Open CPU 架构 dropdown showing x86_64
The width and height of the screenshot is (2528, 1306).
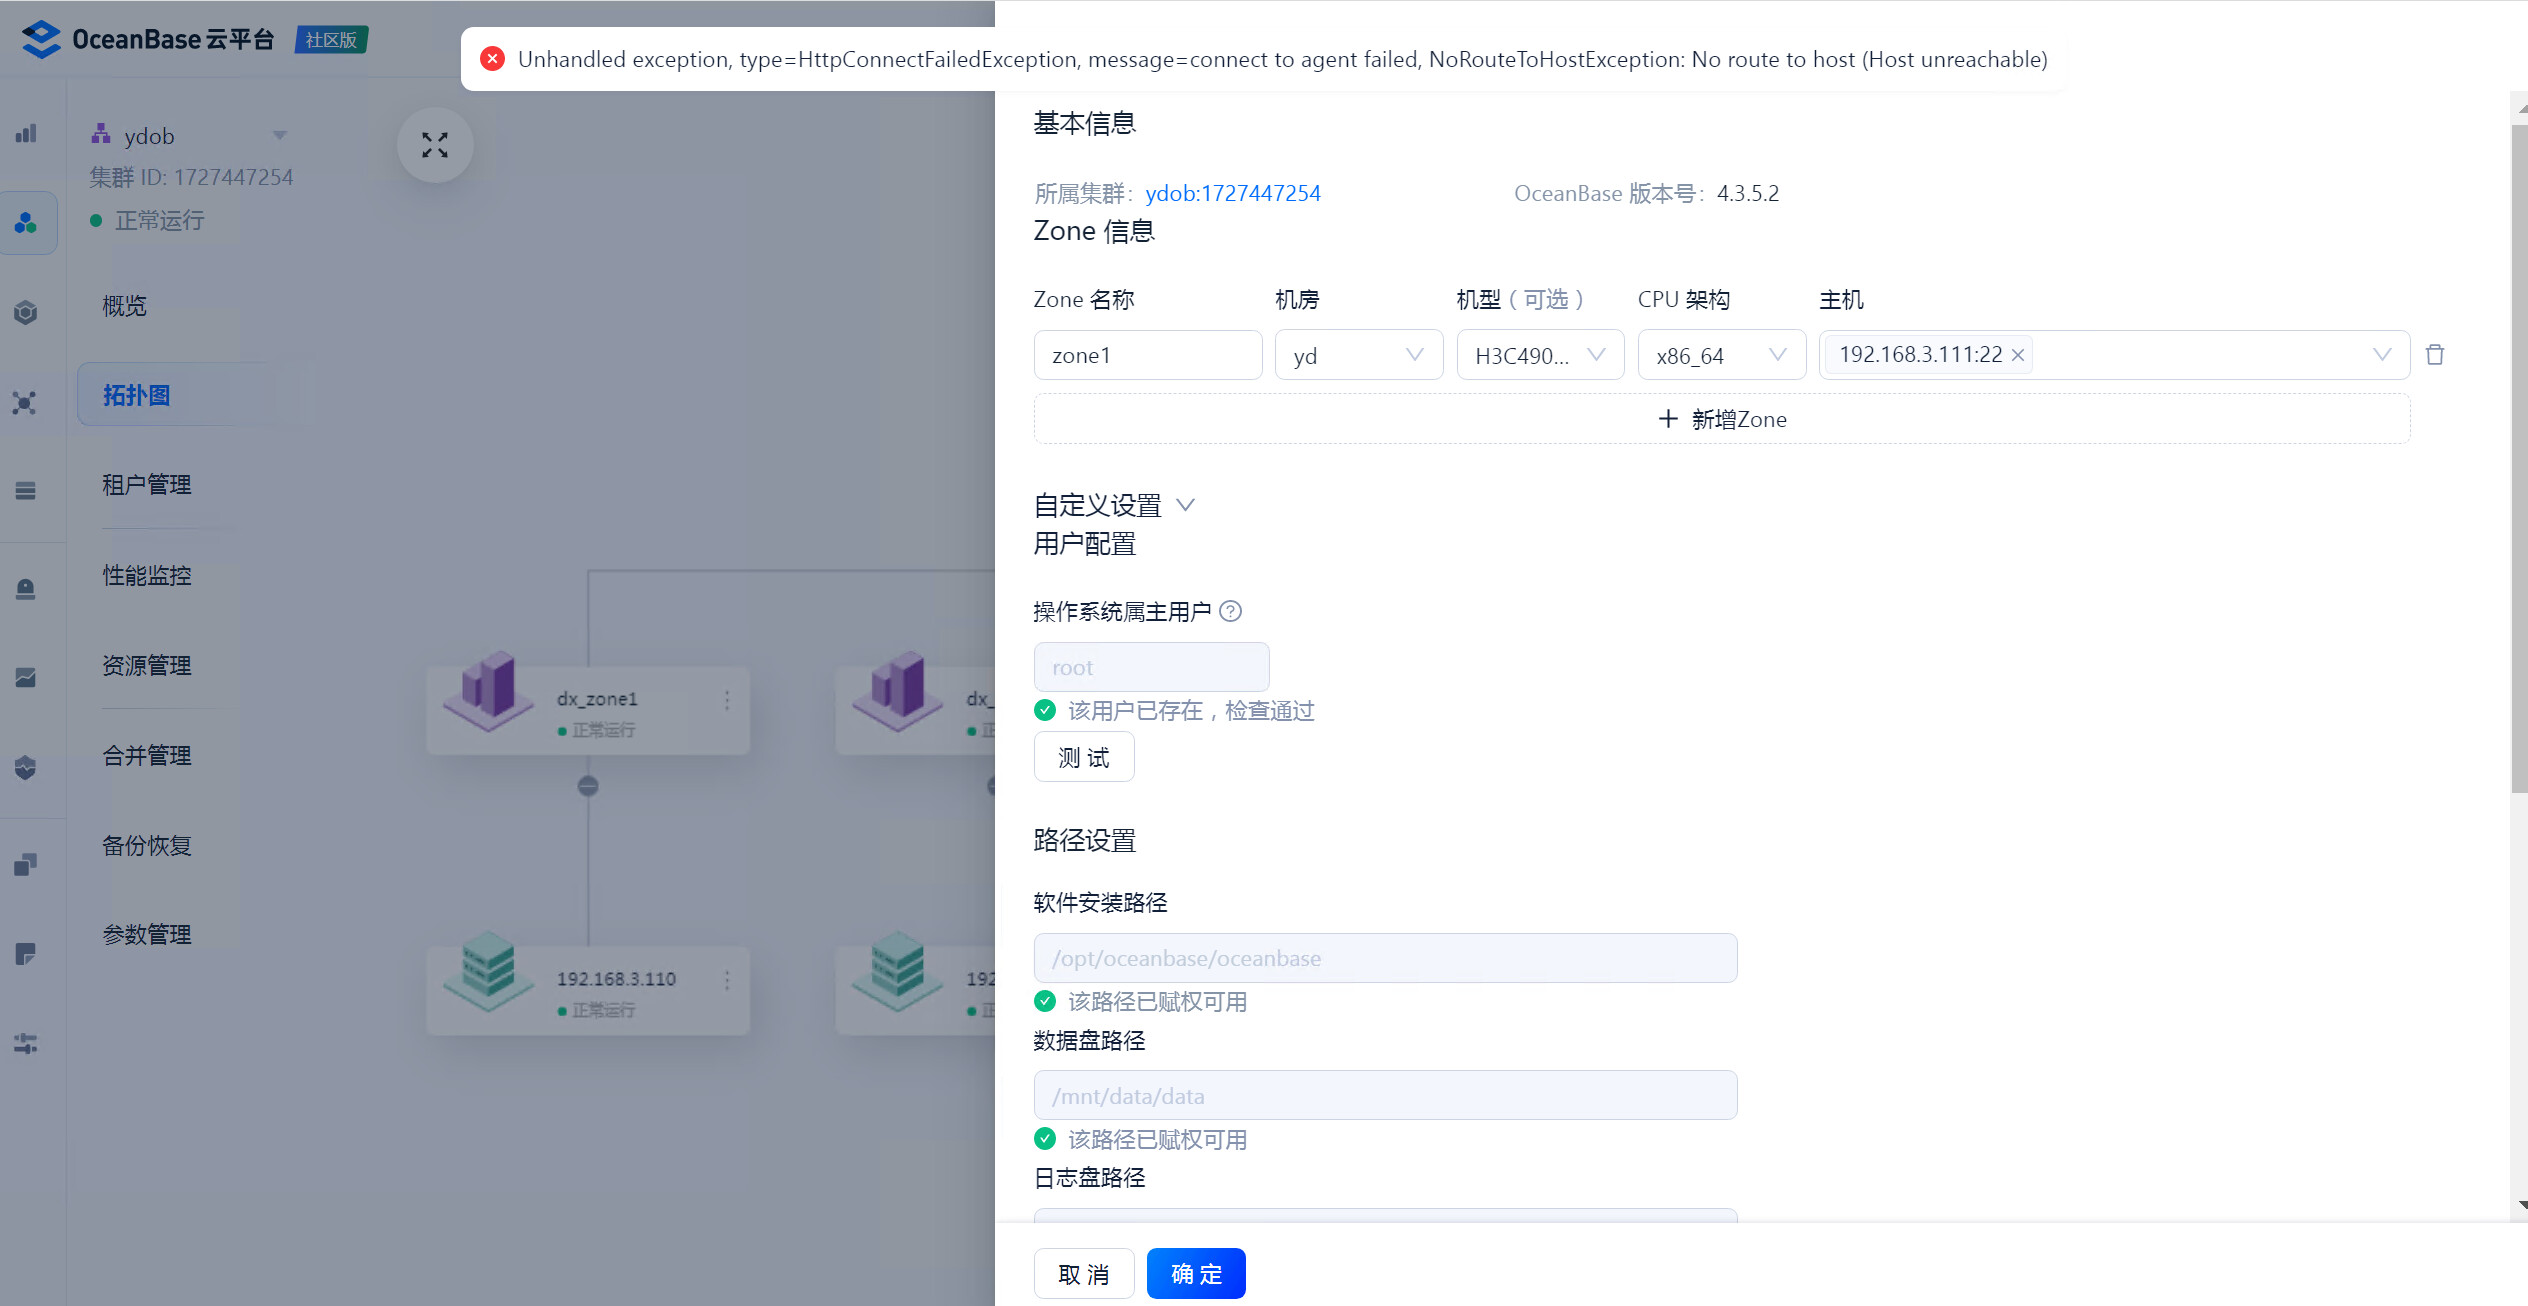click(x=1720, y=355)
